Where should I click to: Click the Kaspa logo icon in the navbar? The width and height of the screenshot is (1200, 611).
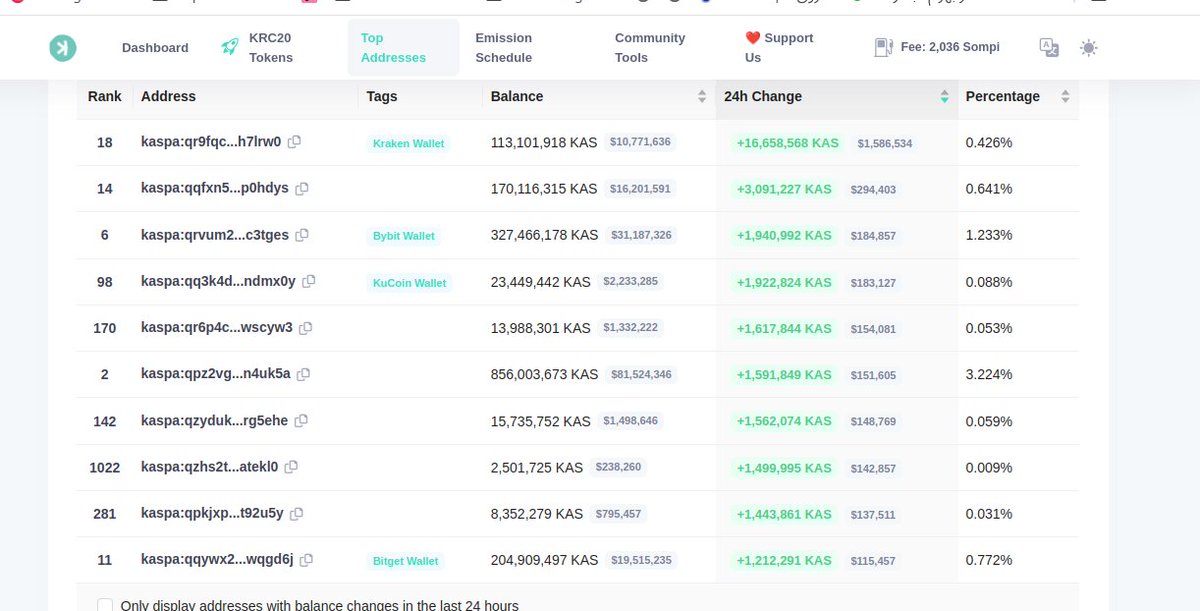62,47
